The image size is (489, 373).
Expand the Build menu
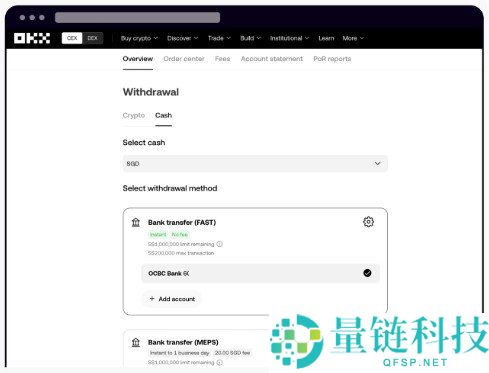click(x=251, y=38)
